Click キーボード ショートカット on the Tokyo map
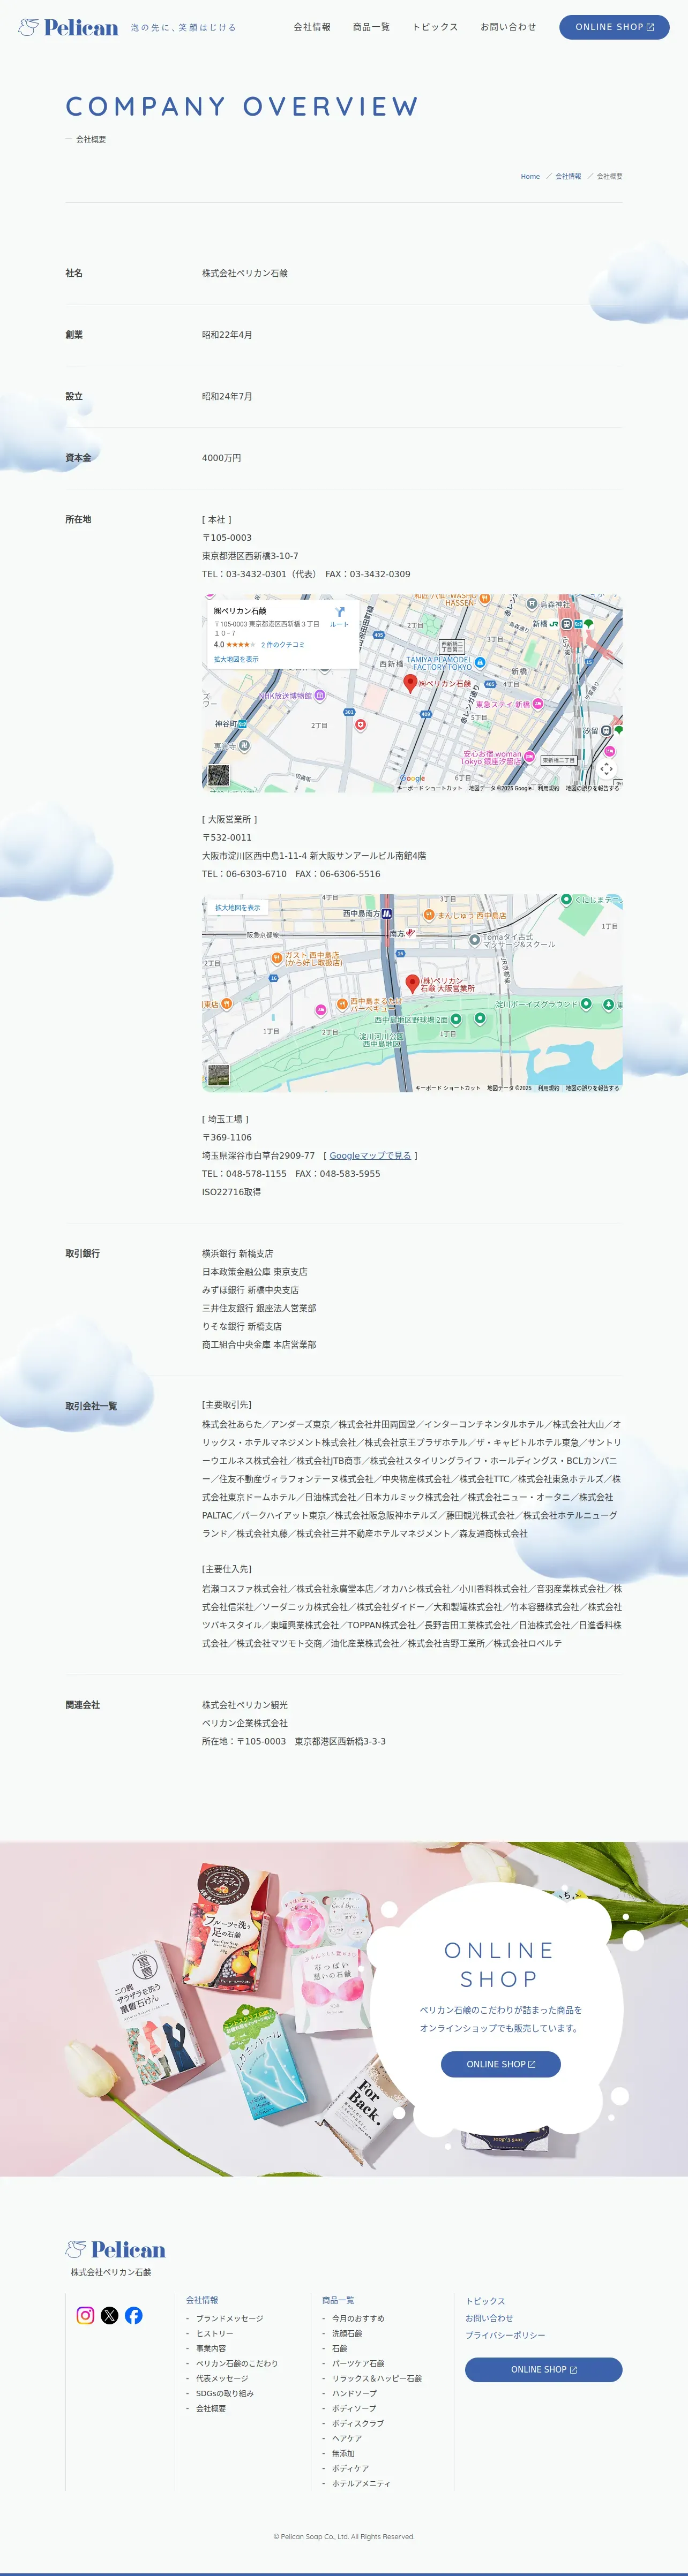 430,788
